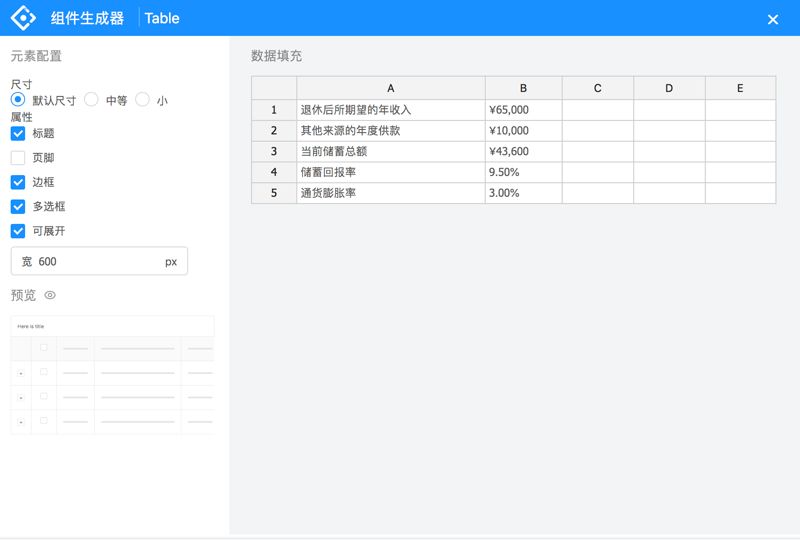Select the 默认尺寸 radio button
The width and height of the screenshot is (800, 540).
[x=18, y=100]
